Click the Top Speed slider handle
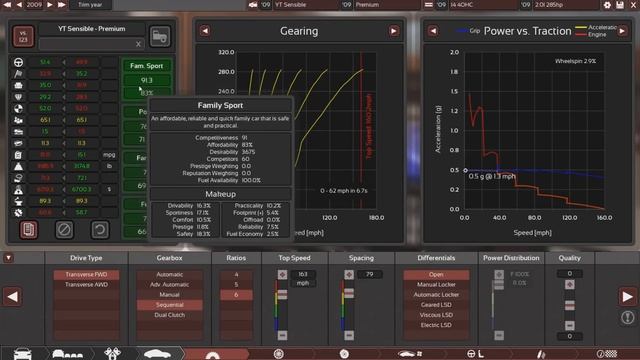This screenshot has height=360, width=640. (282, 294)
